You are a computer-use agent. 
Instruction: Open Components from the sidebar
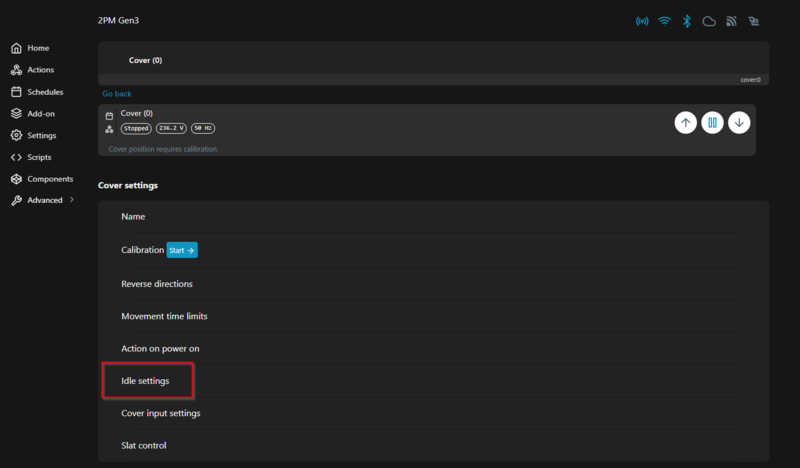(x=49, y=179)
